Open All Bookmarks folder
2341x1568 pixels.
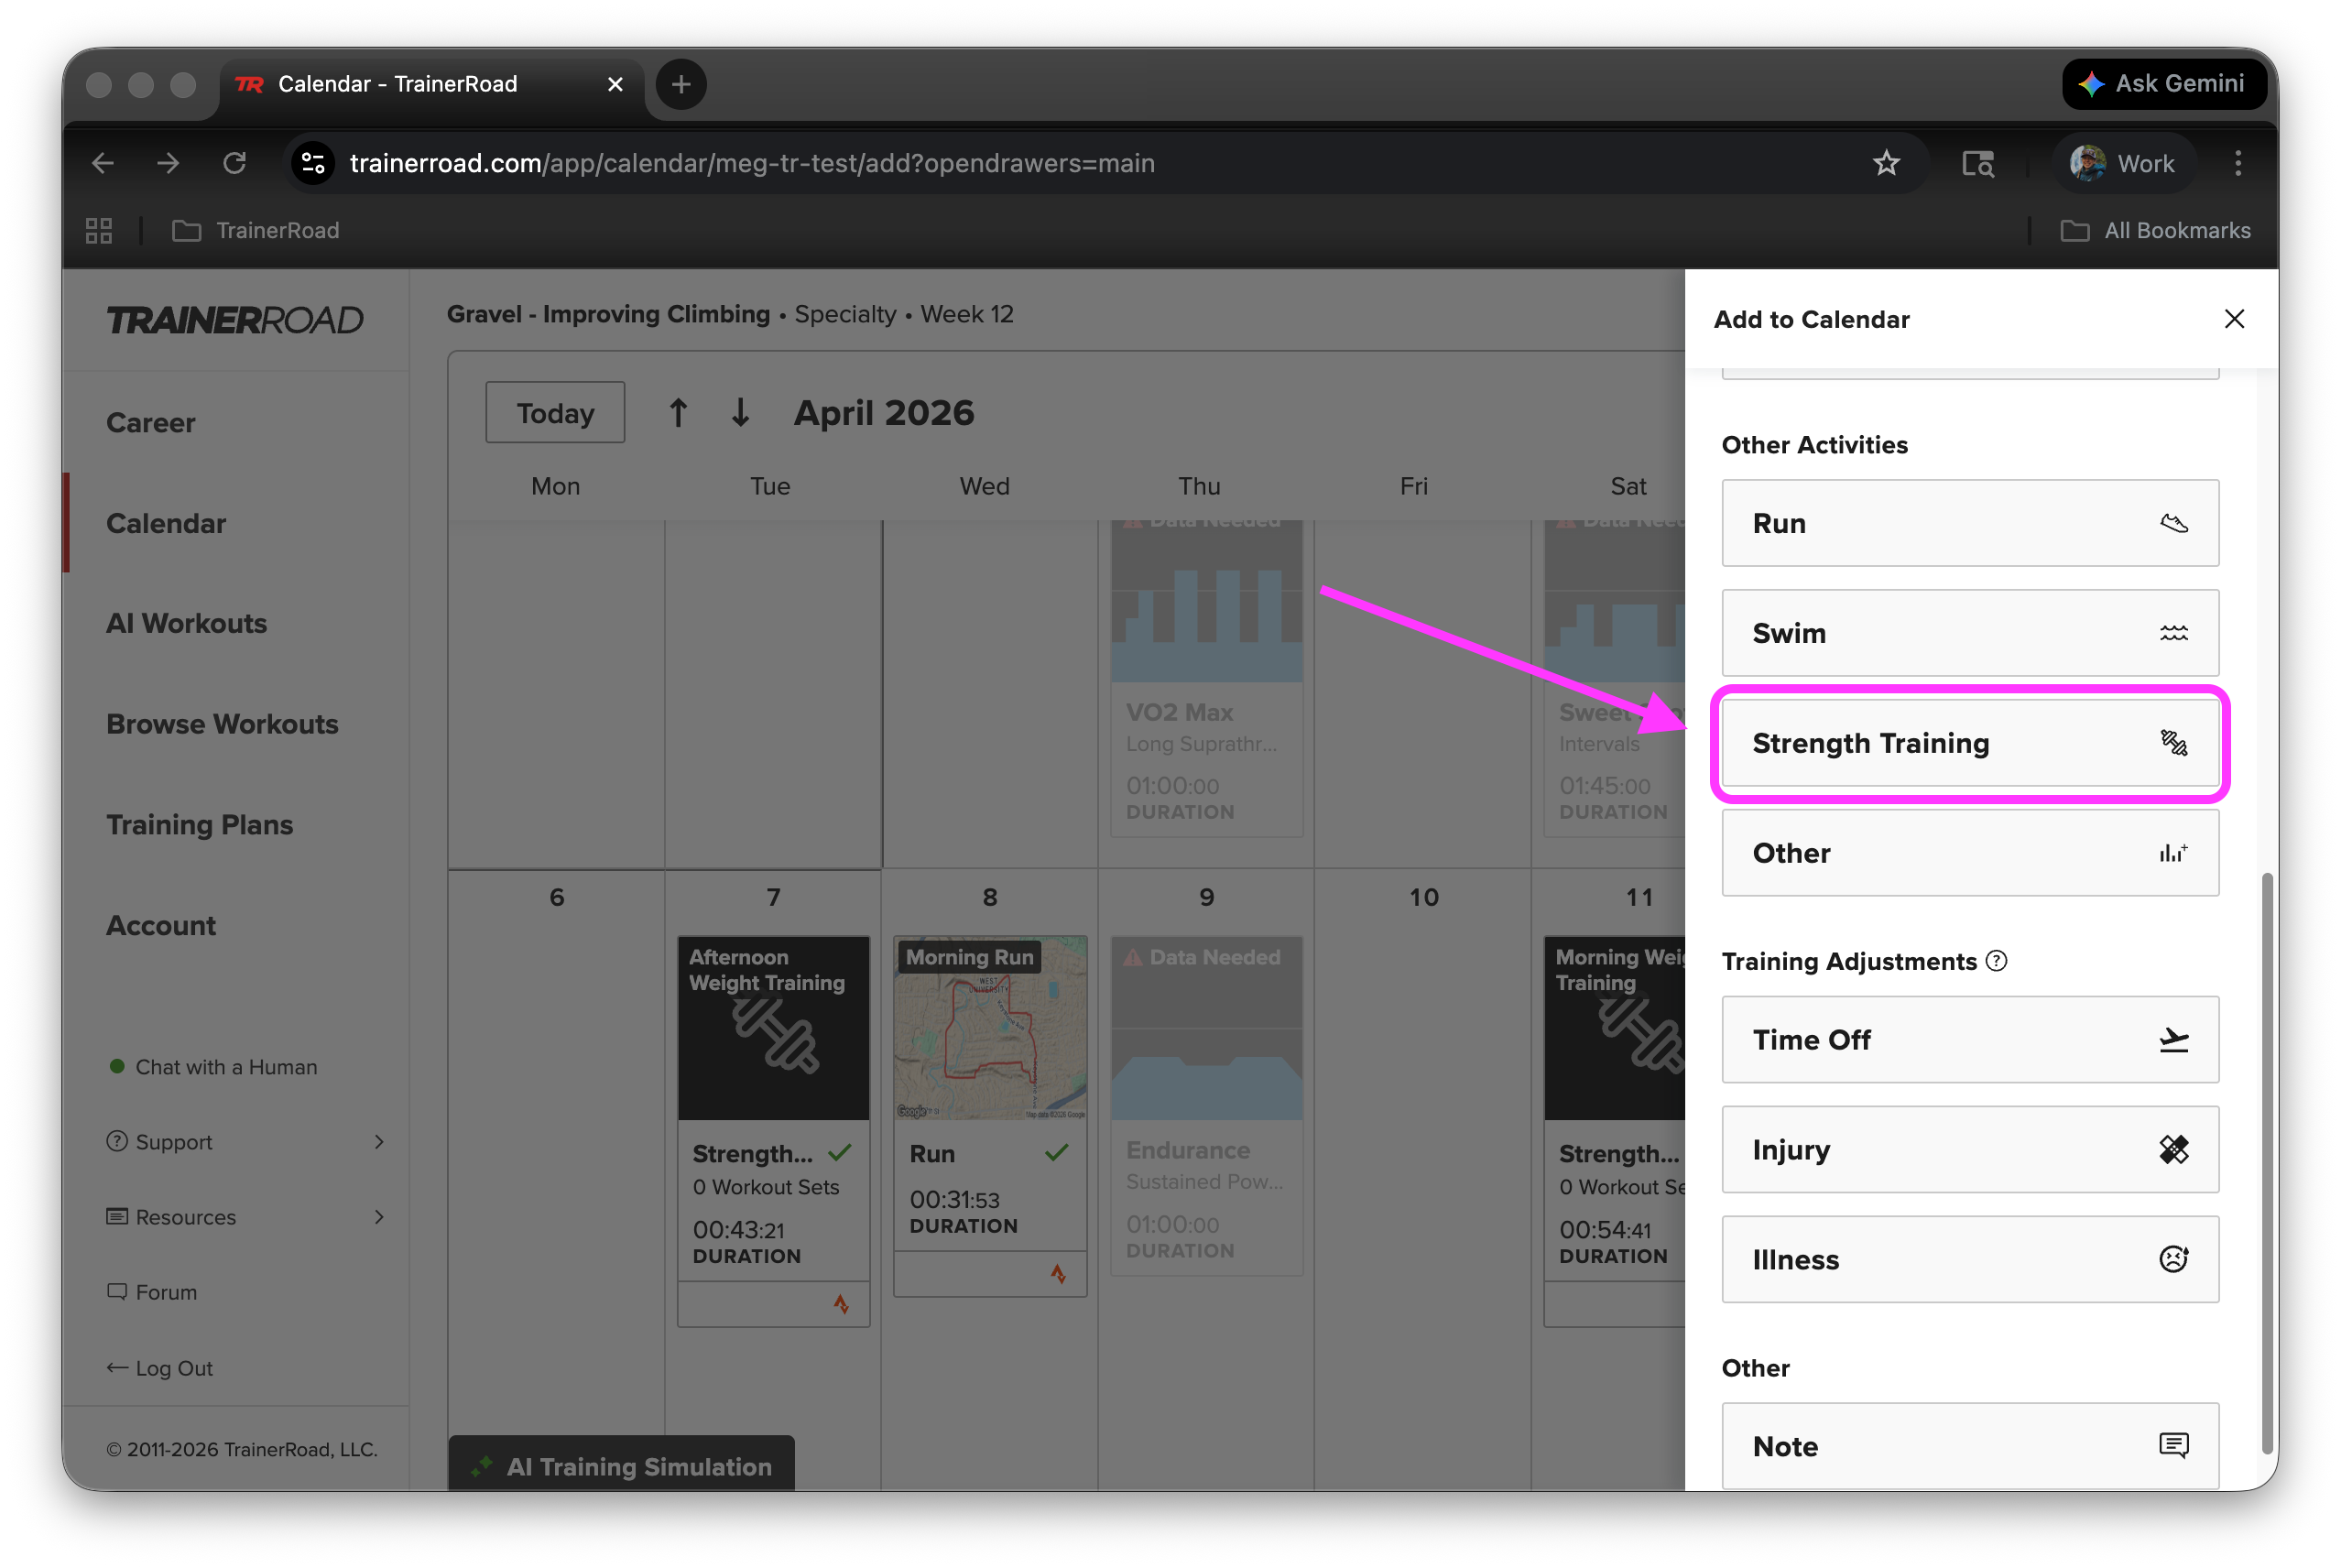click(2155, 231)
